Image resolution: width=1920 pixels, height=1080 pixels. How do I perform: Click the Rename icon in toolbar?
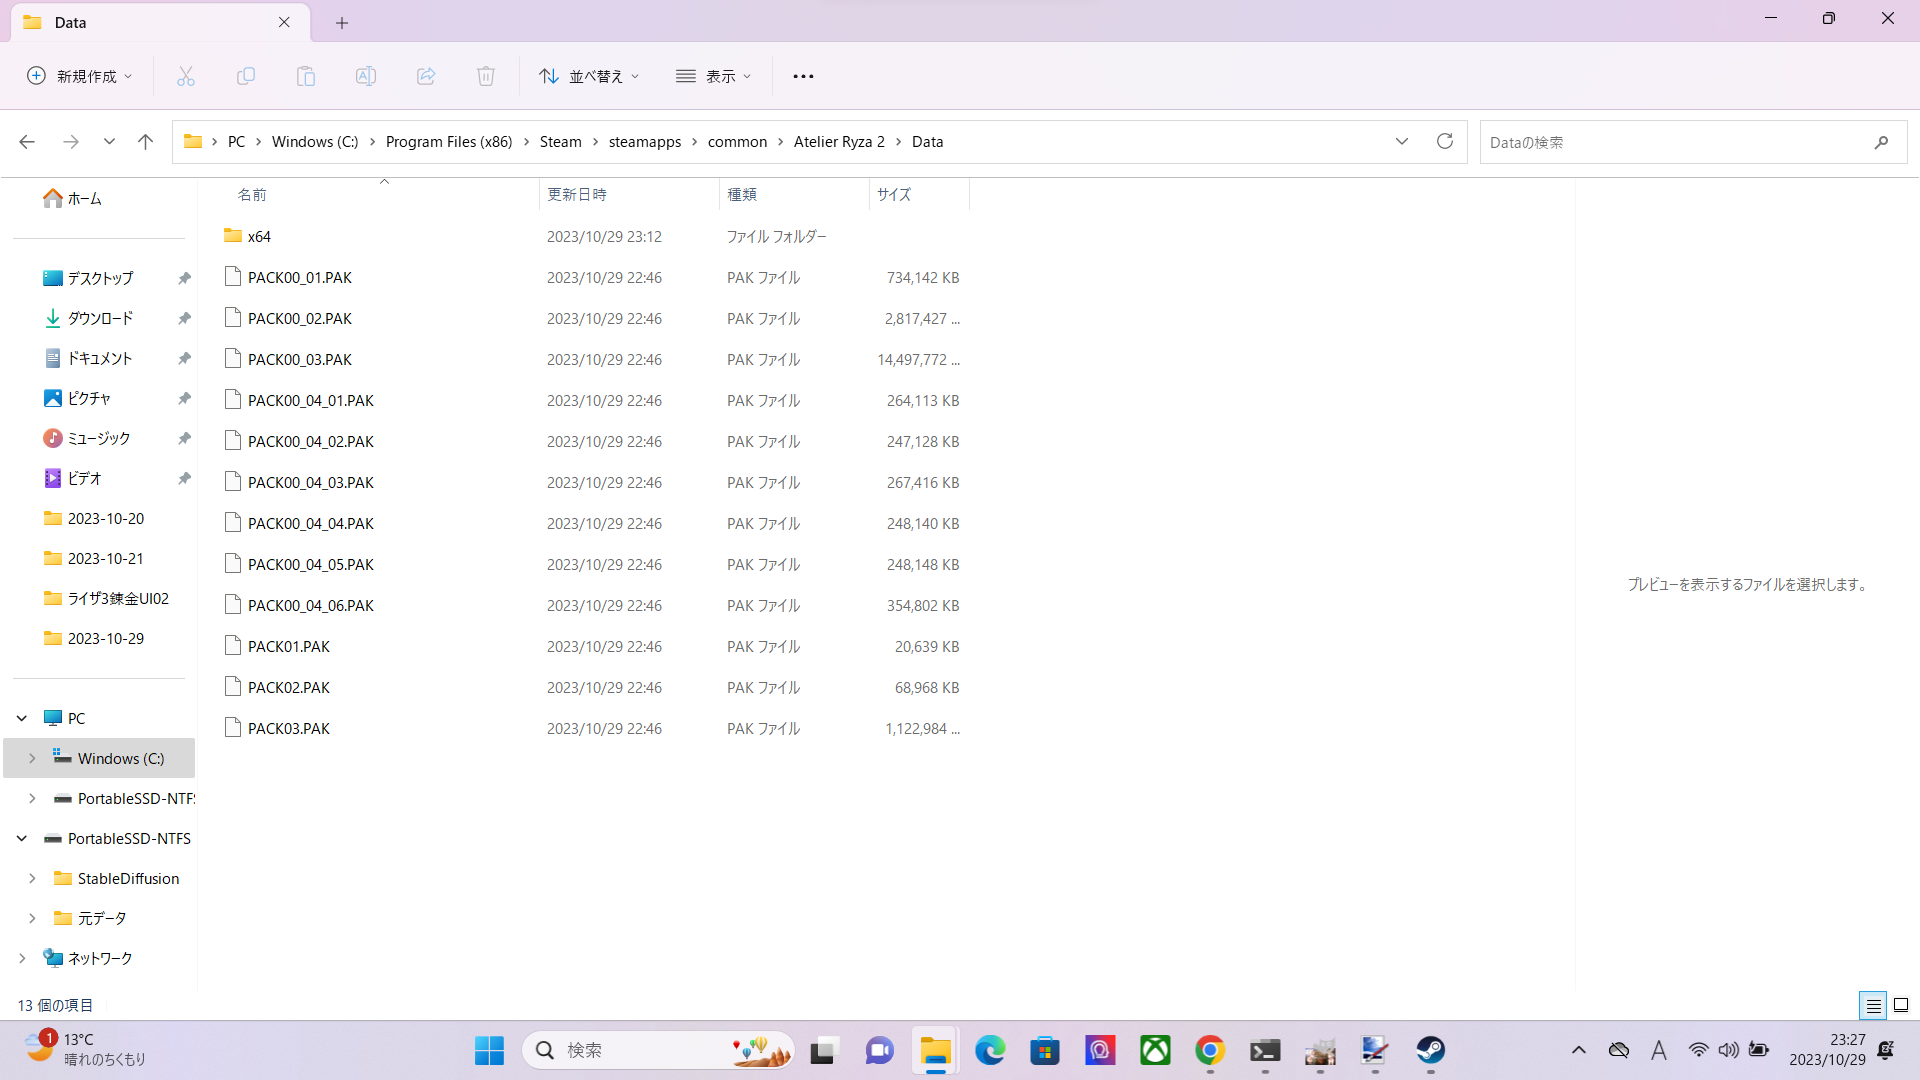pyautogui.click(x=366, y=76)
